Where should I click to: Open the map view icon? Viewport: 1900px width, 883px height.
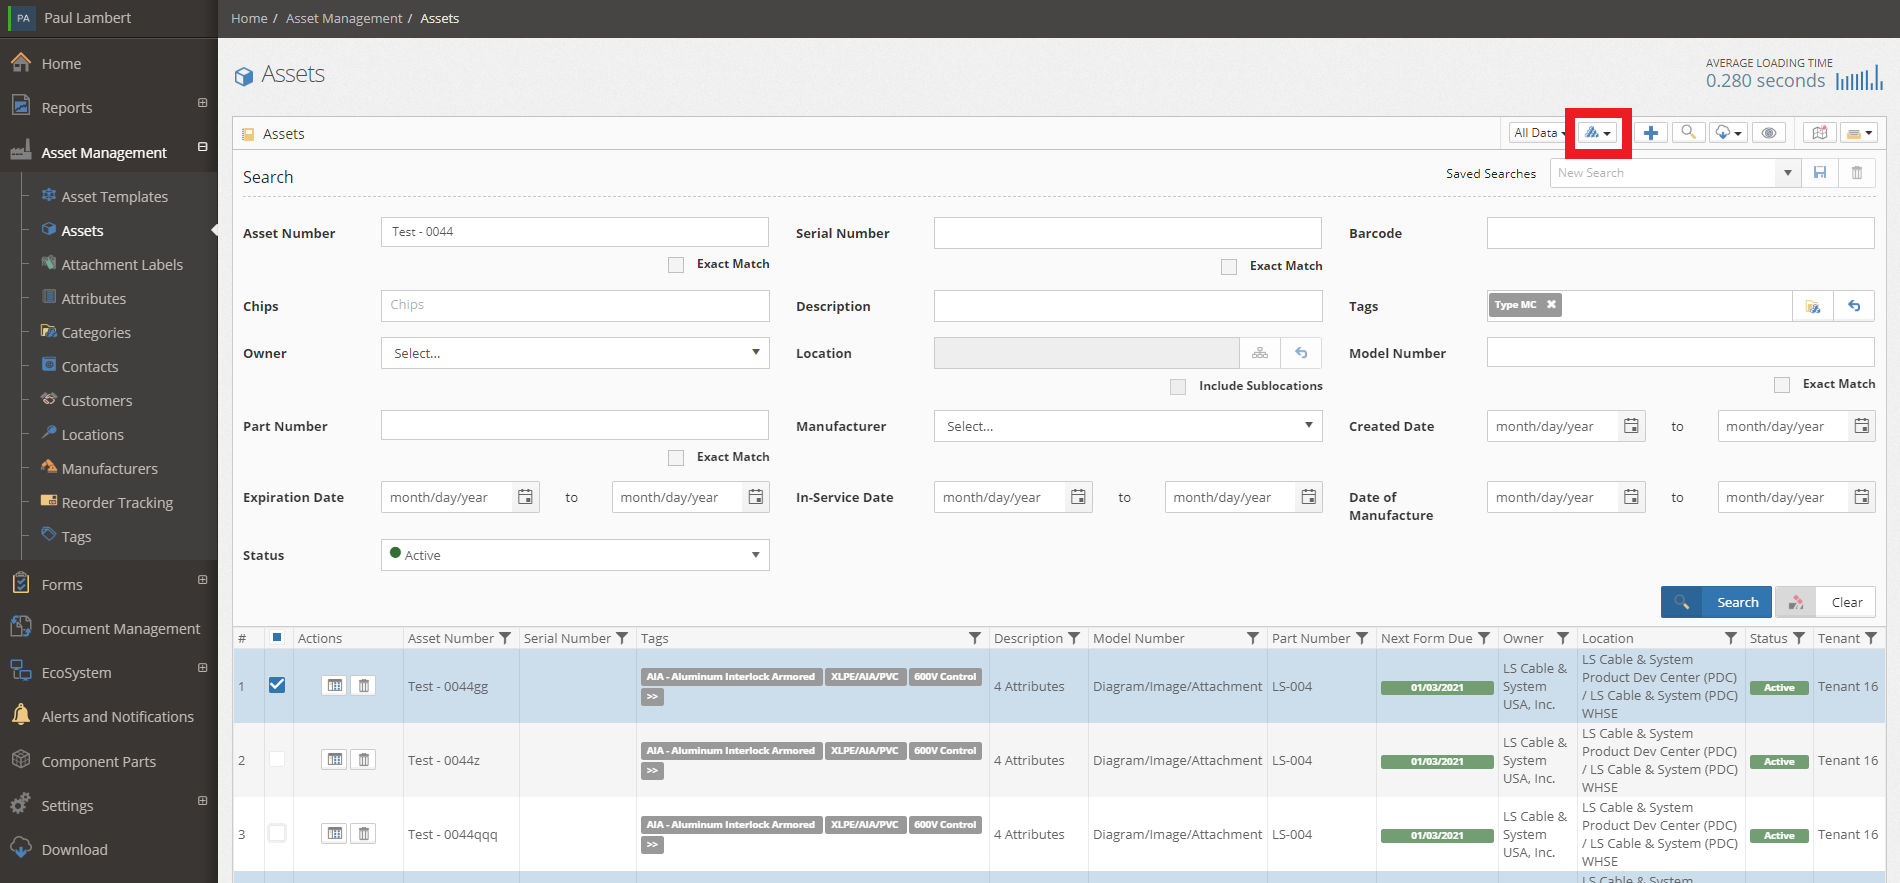pyautogui.click(x=1819, y=133)
